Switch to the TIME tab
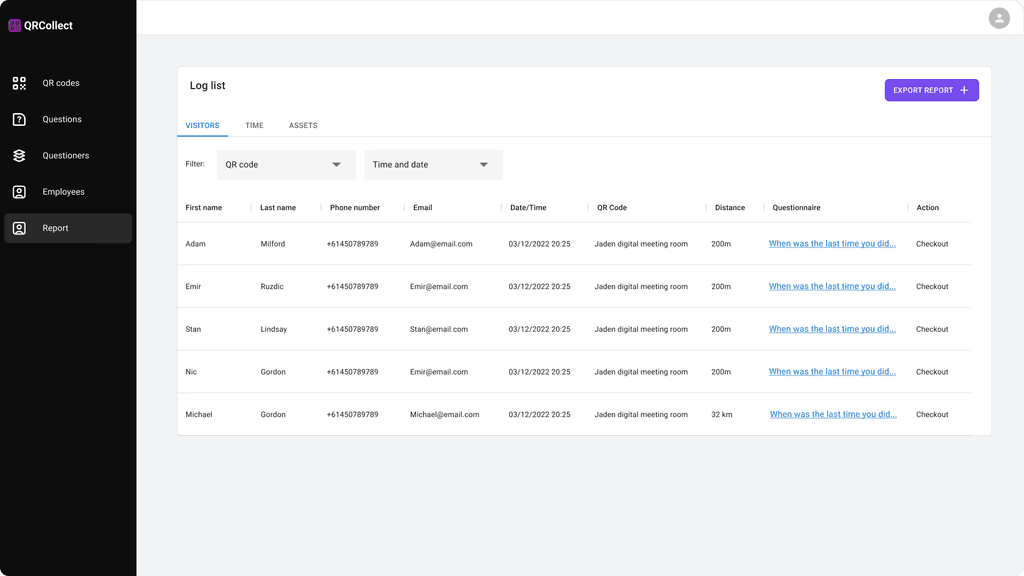The height and width of the screenshot is (576, 1024). tap(254, 126)
